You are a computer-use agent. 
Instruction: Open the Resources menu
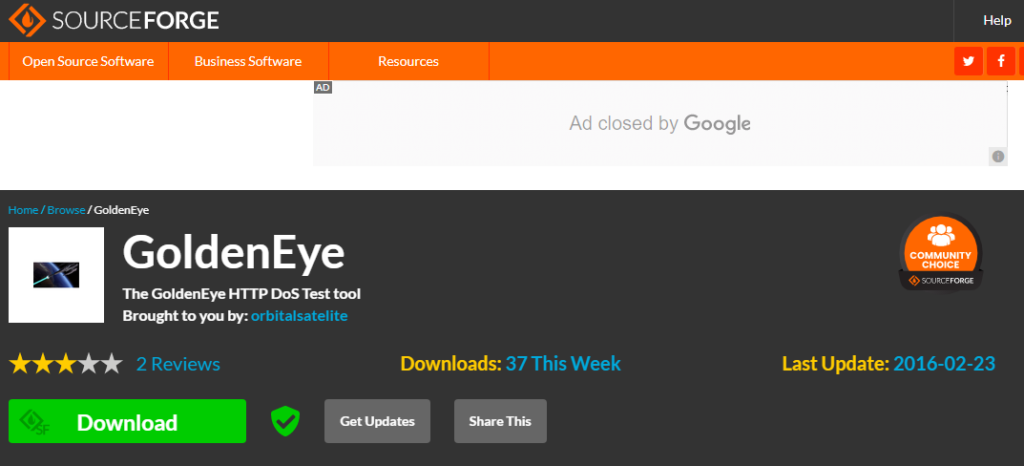(408, 62)
